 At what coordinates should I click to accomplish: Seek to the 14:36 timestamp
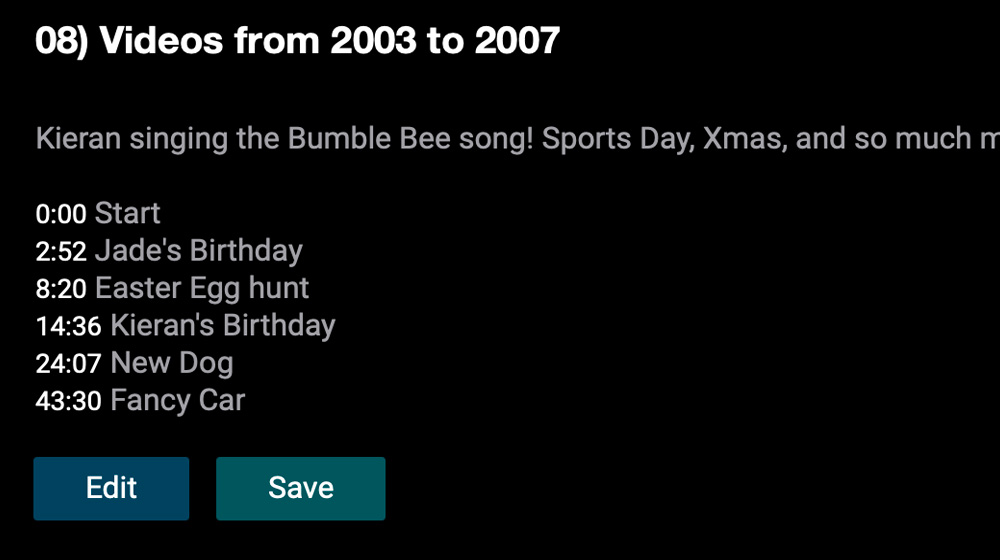tap(68, 327)
